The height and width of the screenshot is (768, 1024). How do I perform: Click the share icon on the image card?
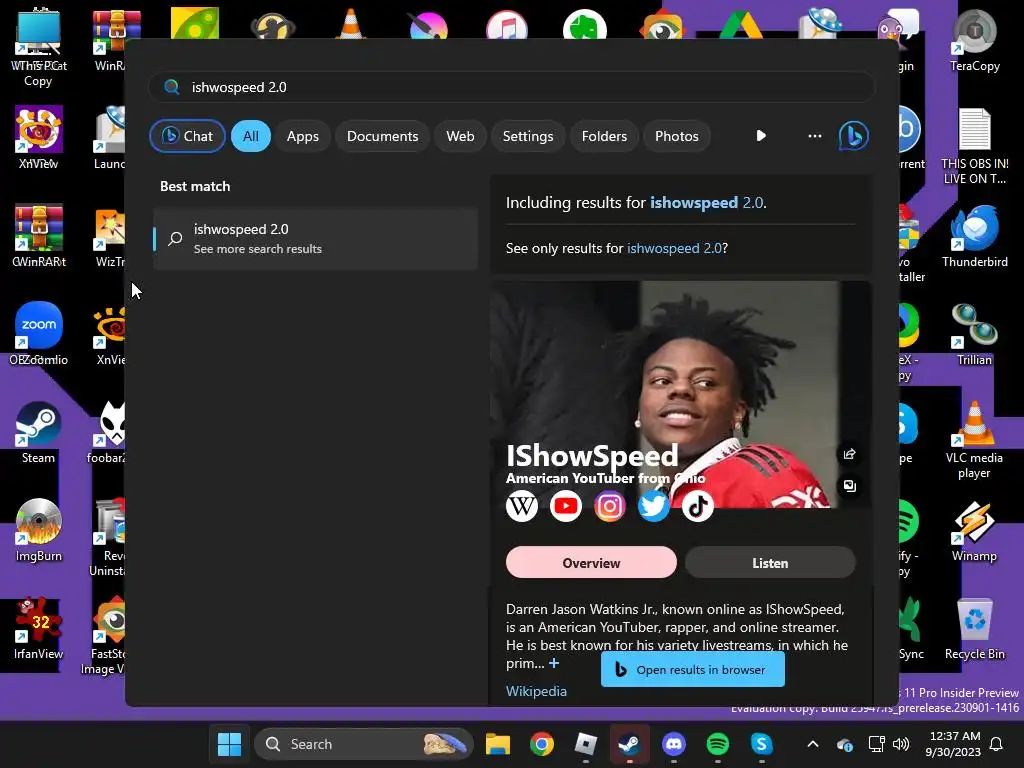[849, 454]
